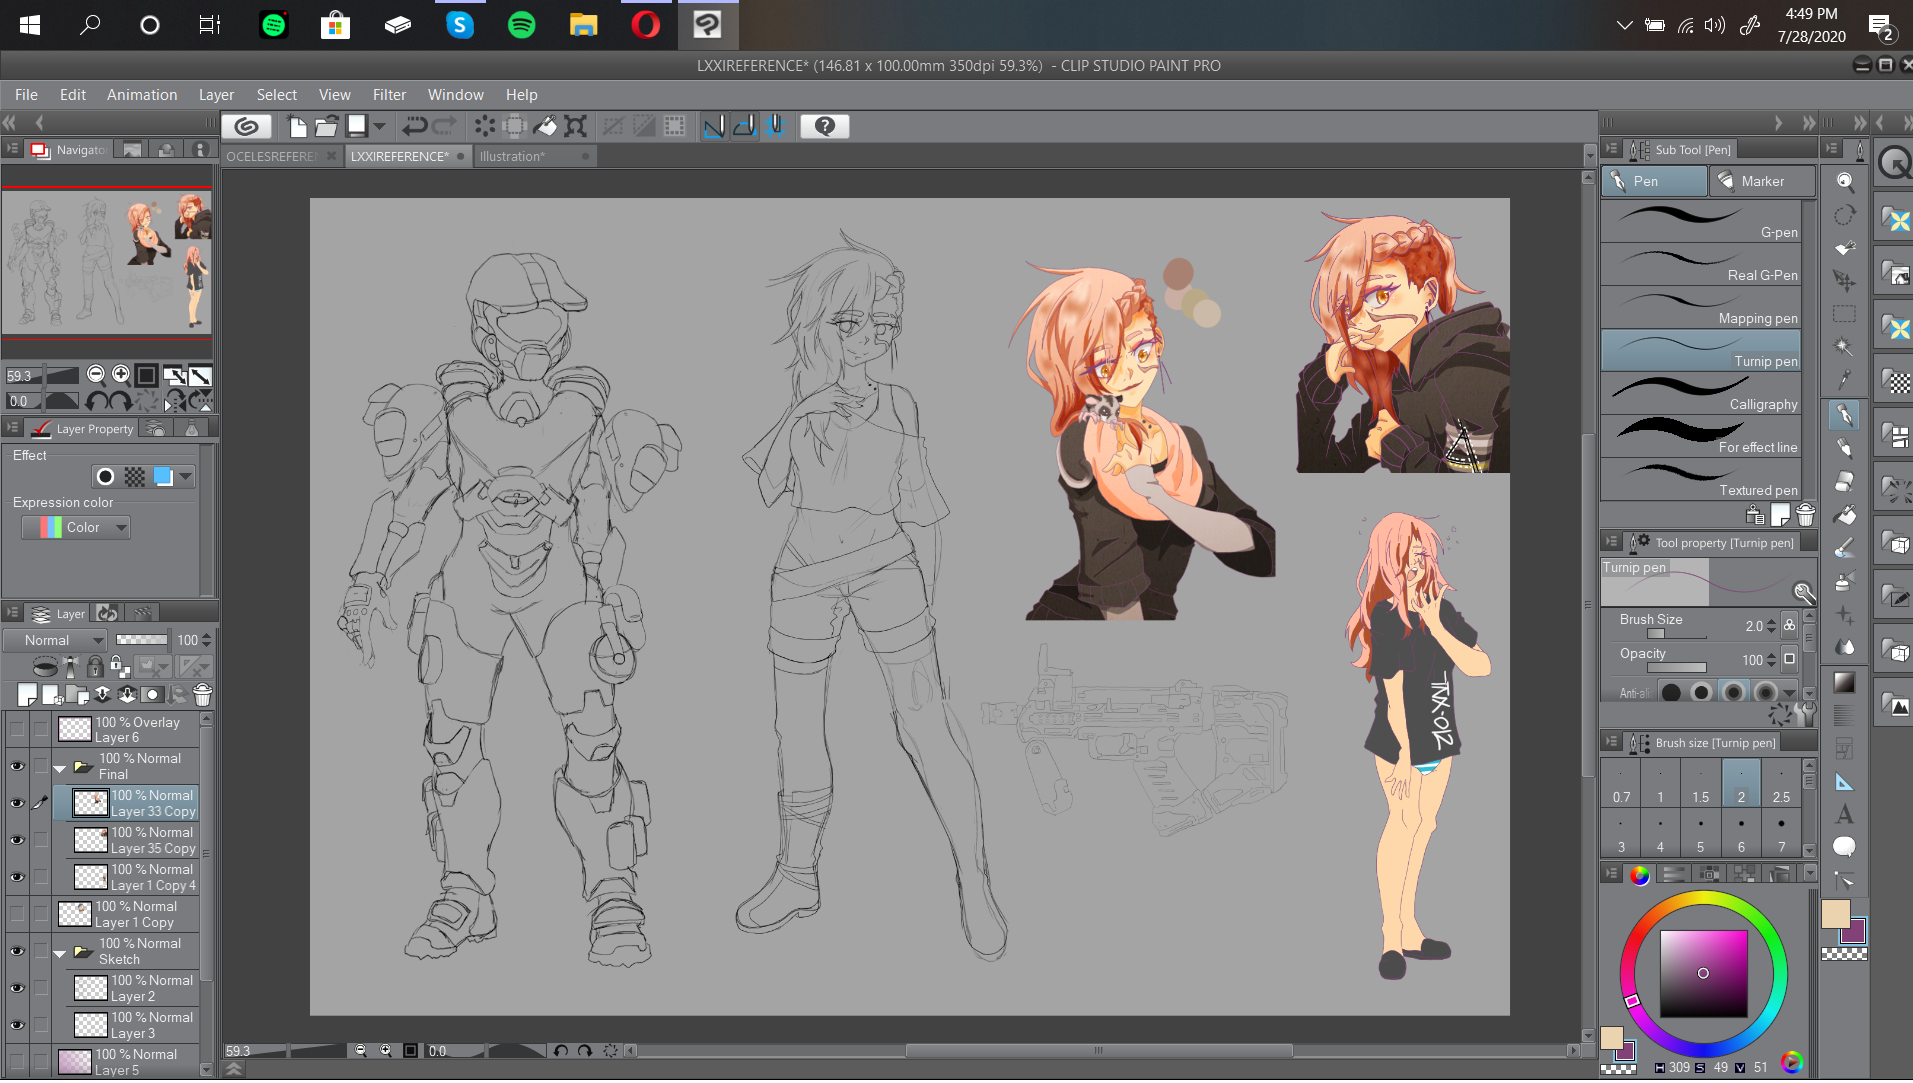Open the Filter menu
Image resolution: width=1913 pixels, height=1083 pixels.
[x=389, y=94]
